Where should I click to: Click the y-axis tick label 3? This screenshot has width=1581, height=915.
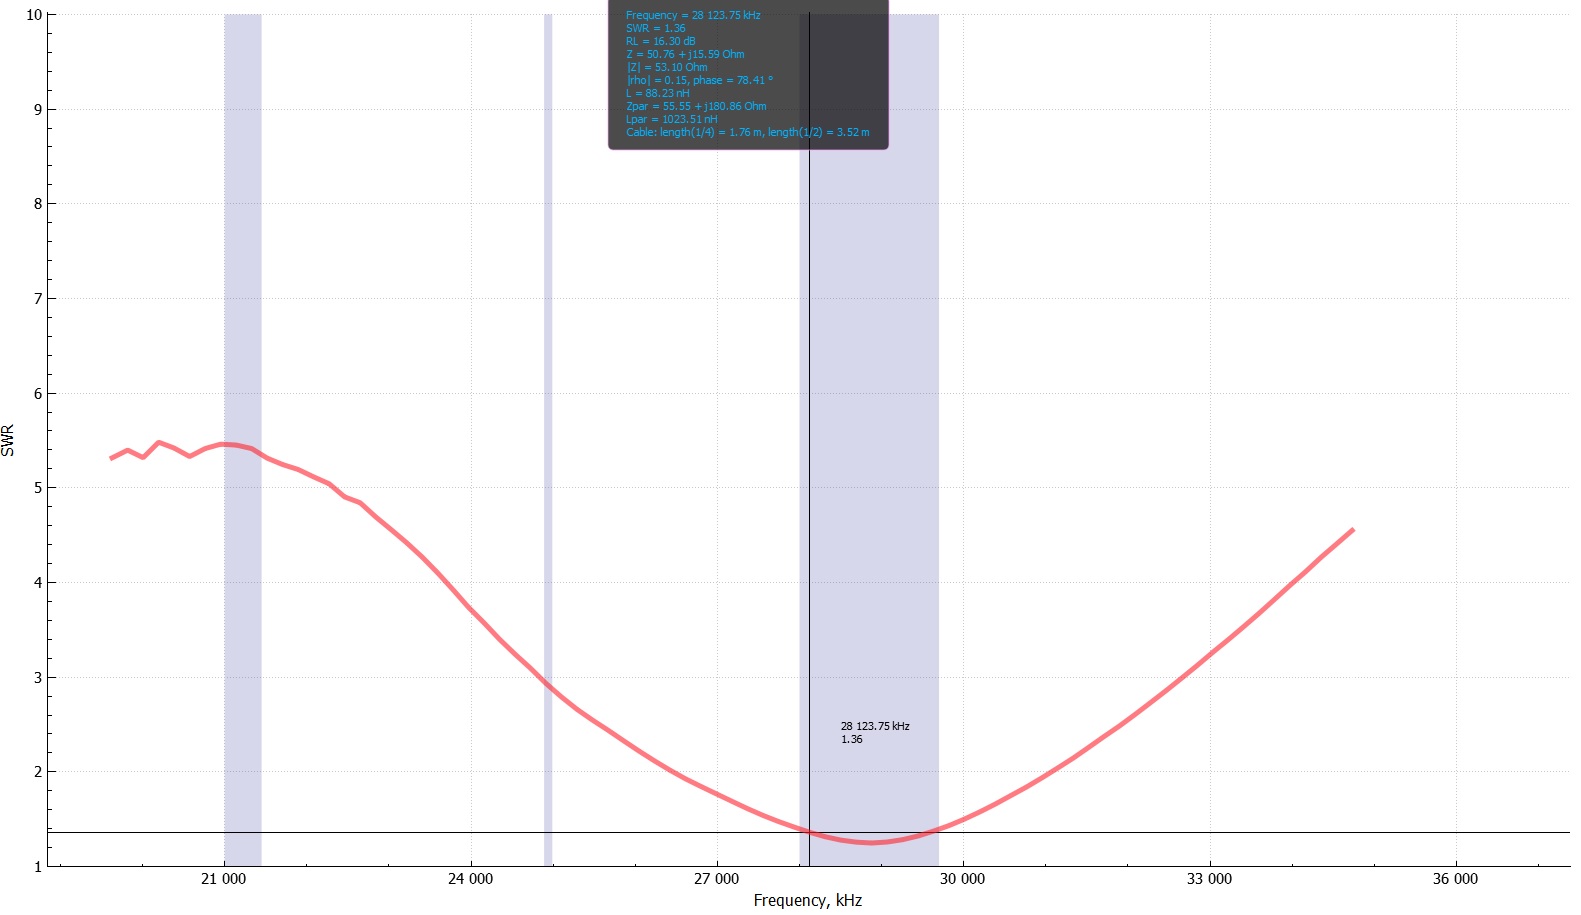pyautogui.click(x=38, y=677)
